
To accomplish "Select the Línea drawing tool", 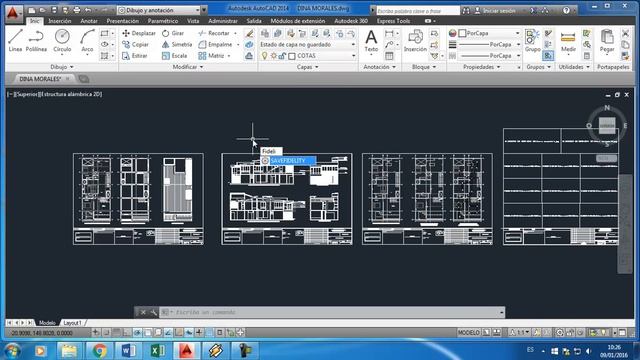I will (x=15, y=41).
